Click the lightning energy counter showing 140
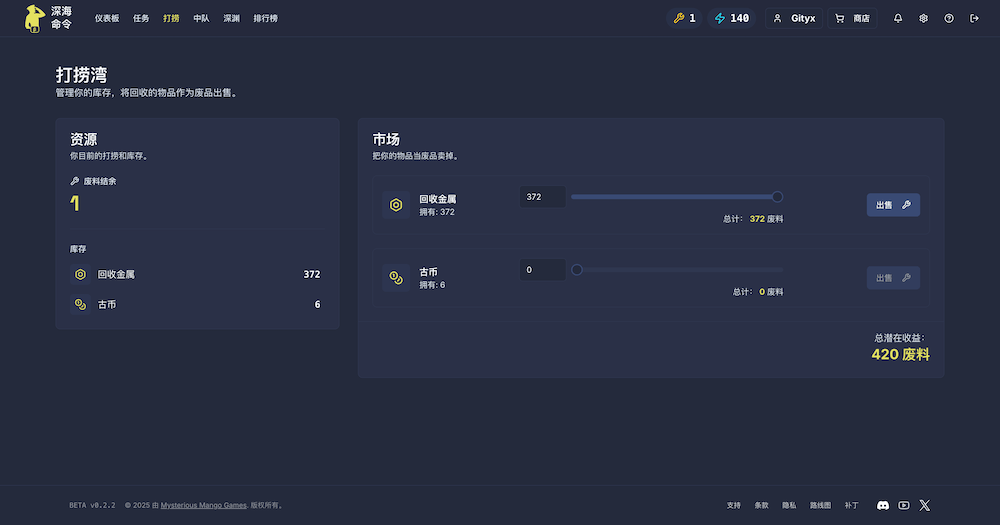The width and height of the screenshot is (1000, 525). tap(732, 18)
